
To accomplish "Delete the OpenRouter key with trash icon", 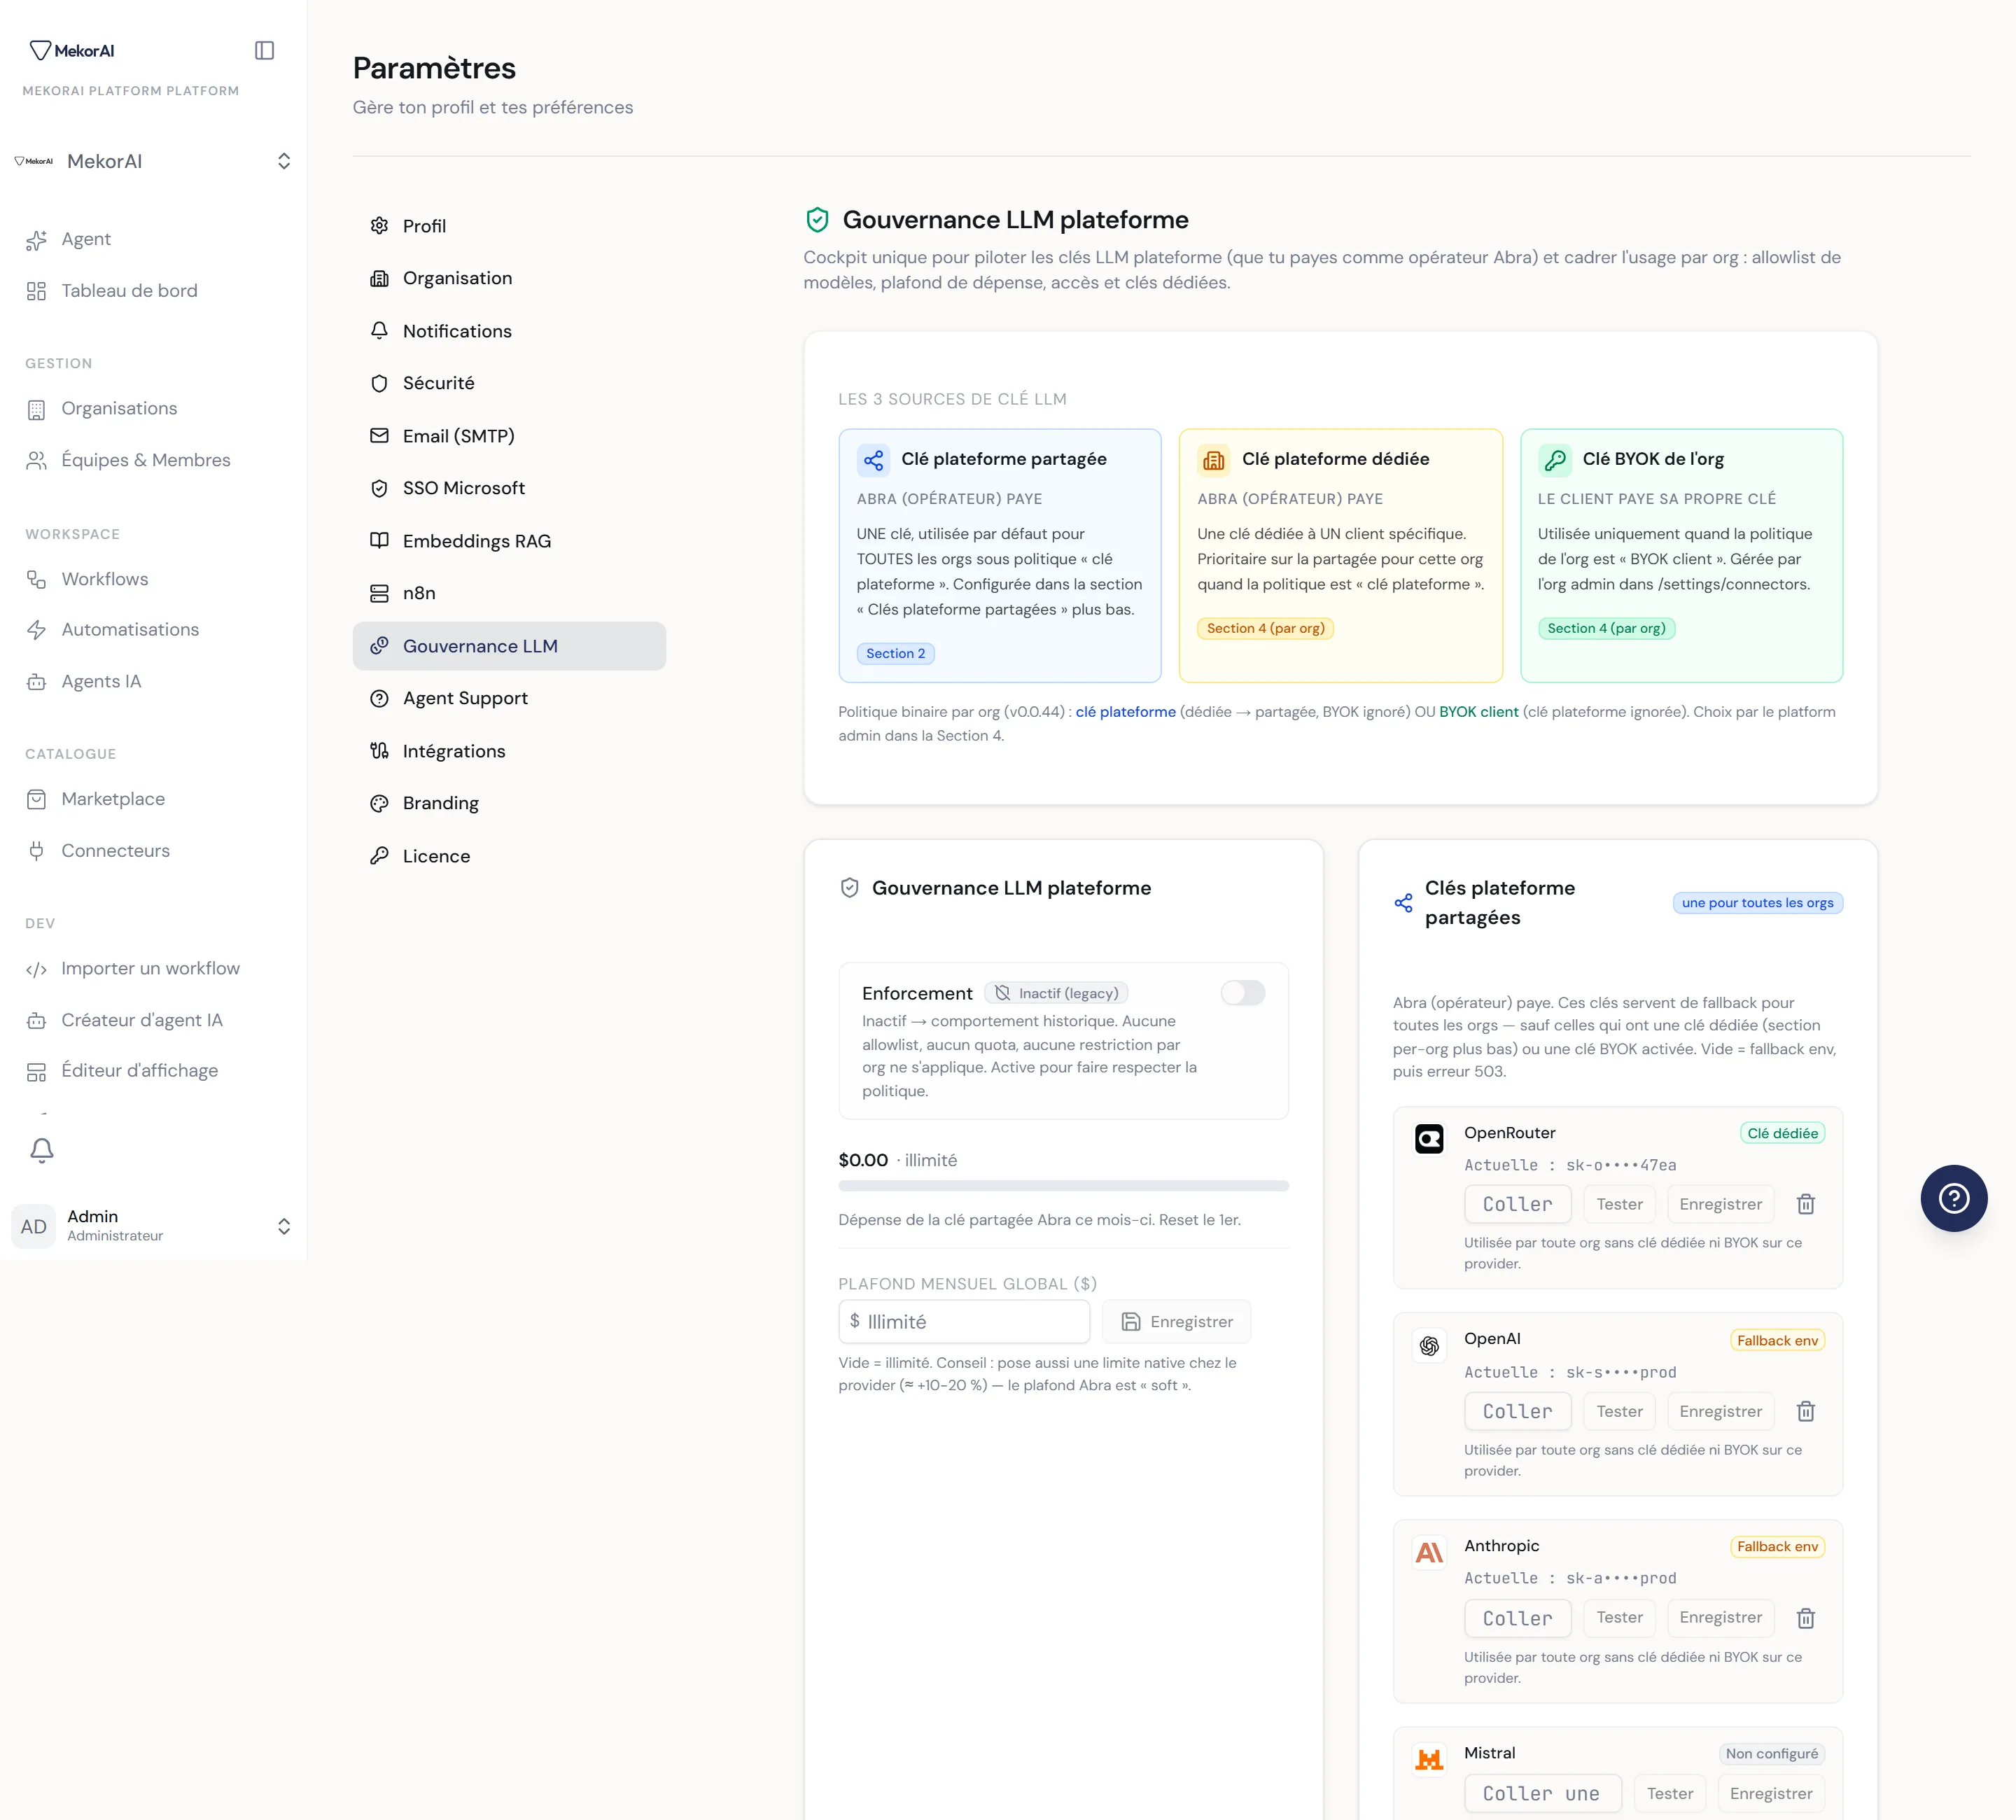I will tap(1805, 1204).
